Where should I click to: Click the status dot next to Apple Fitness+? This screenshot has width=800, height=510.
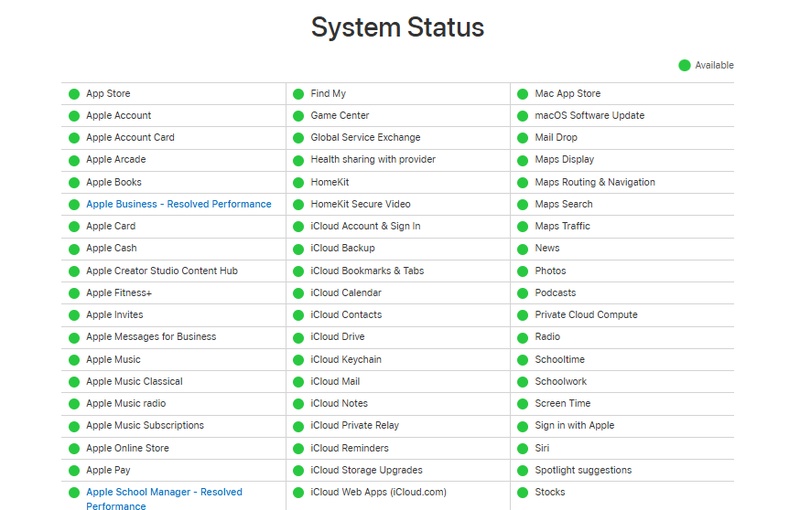(74, 293)
